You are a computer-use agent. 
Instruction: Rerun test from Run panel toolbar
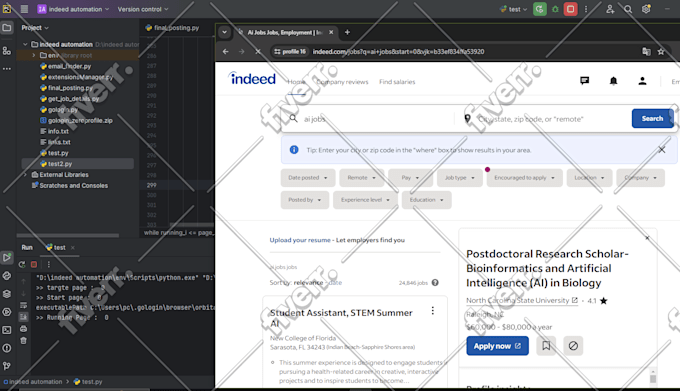(x=22, y=264)
